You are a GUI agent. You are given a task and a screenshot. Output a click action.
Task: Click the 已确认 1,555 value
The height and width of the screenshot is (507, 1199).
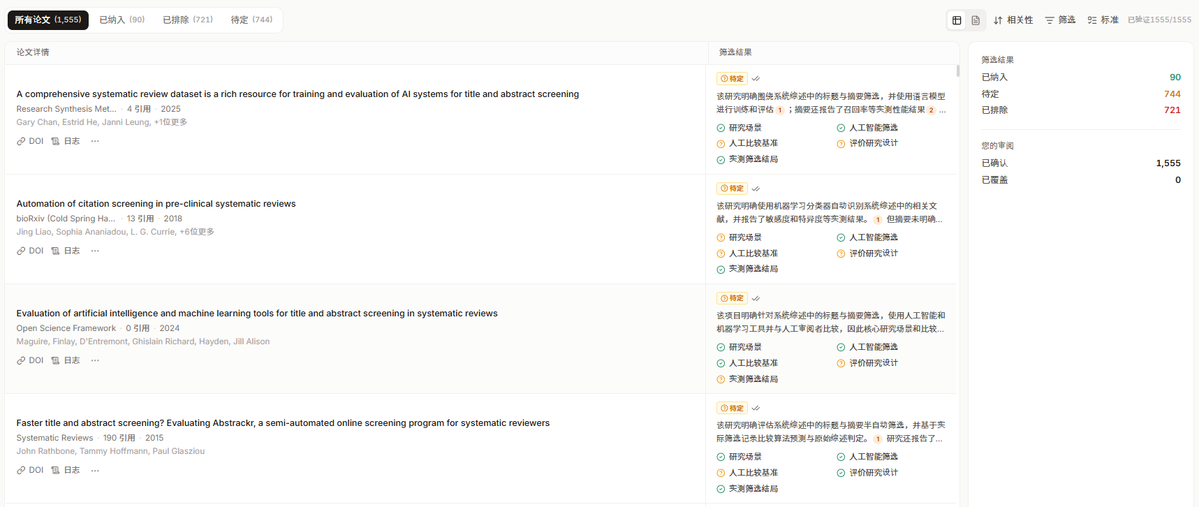click(1168, 163)
